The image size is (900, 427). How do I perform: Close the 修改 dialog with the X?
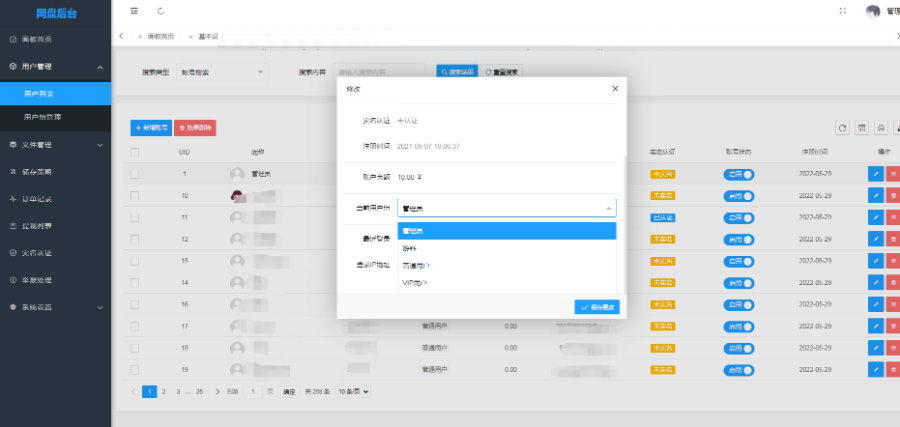615,89
